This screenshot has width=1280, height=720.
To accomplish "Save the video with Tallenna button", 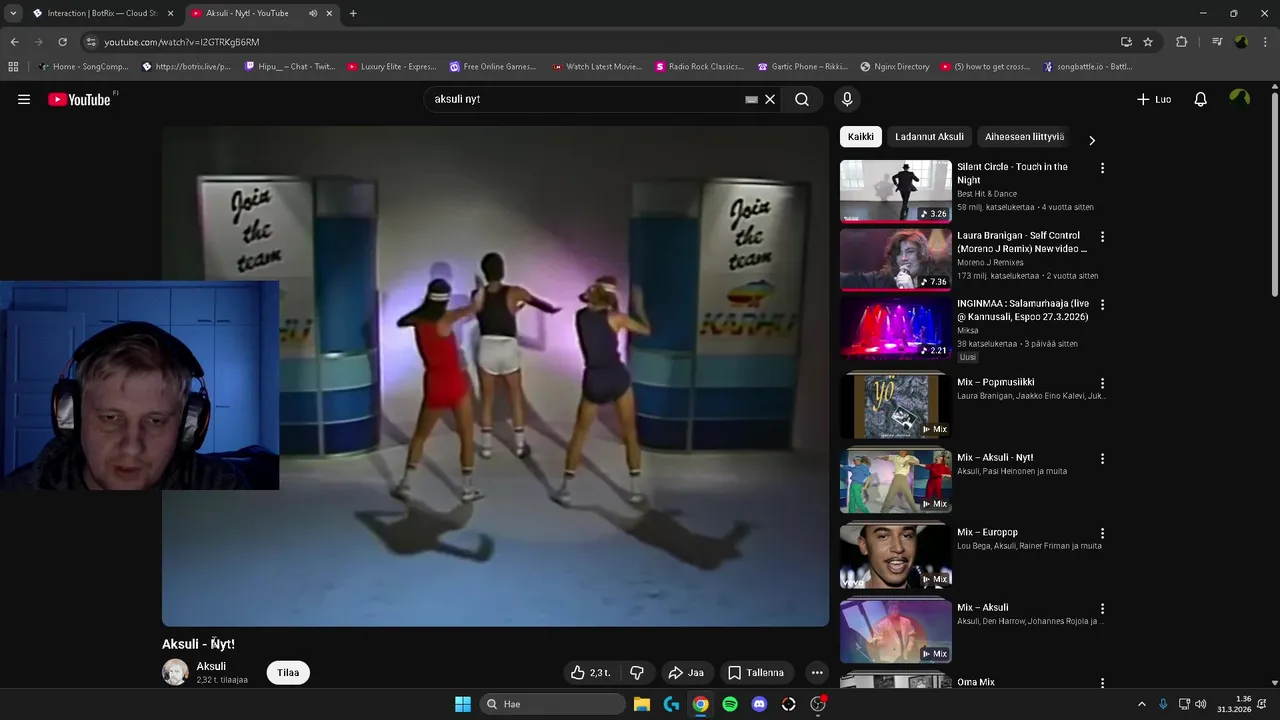I will pos(756,673).
